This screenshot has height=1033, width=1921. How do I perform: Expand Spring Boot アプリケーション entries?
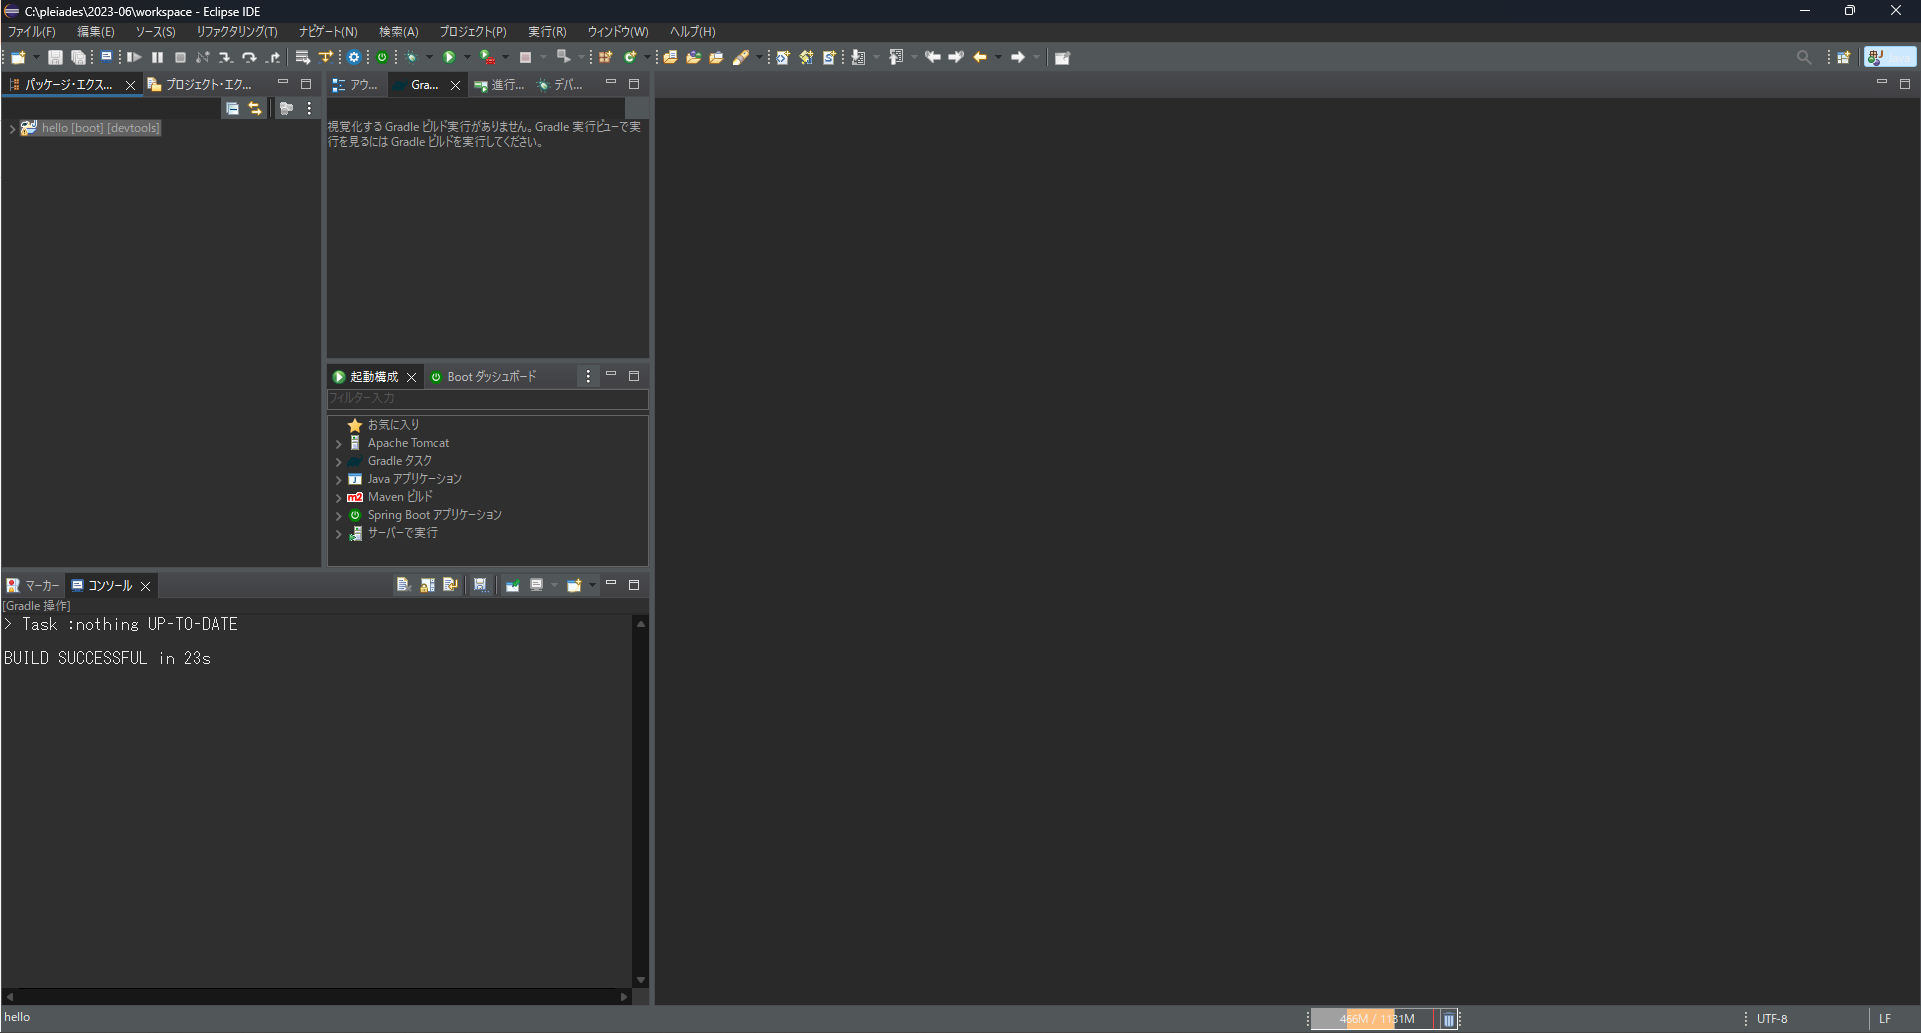tap(339, 515)
